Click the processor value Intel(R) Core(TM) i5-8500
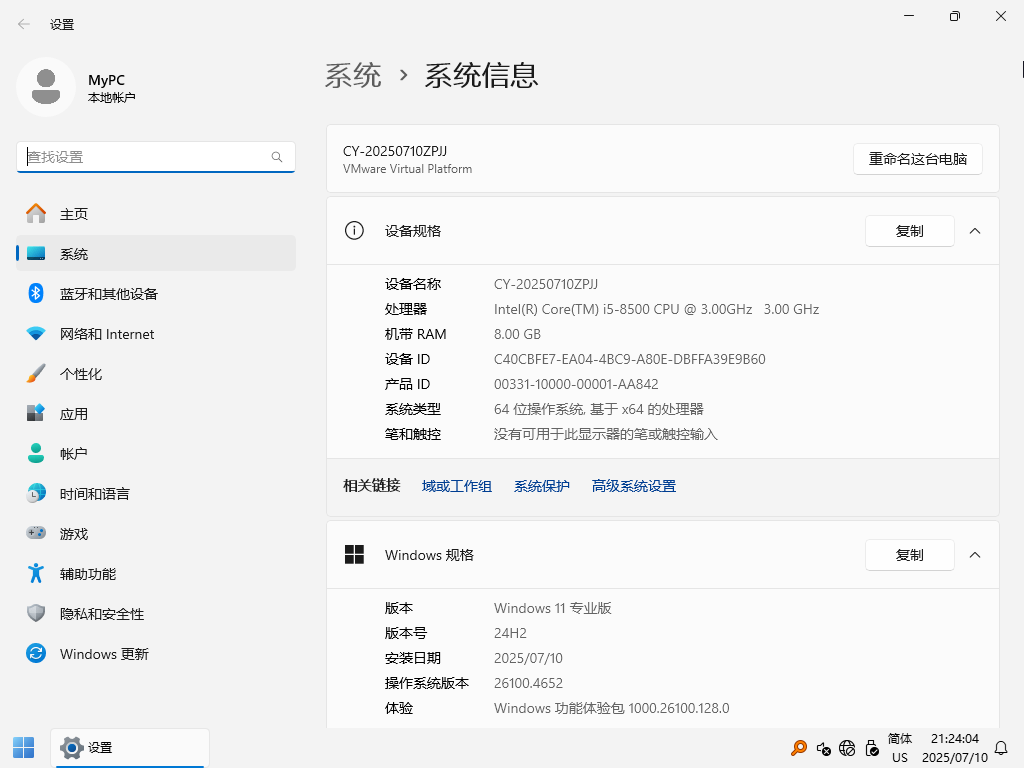1024x768 pixels. [656, 309]
